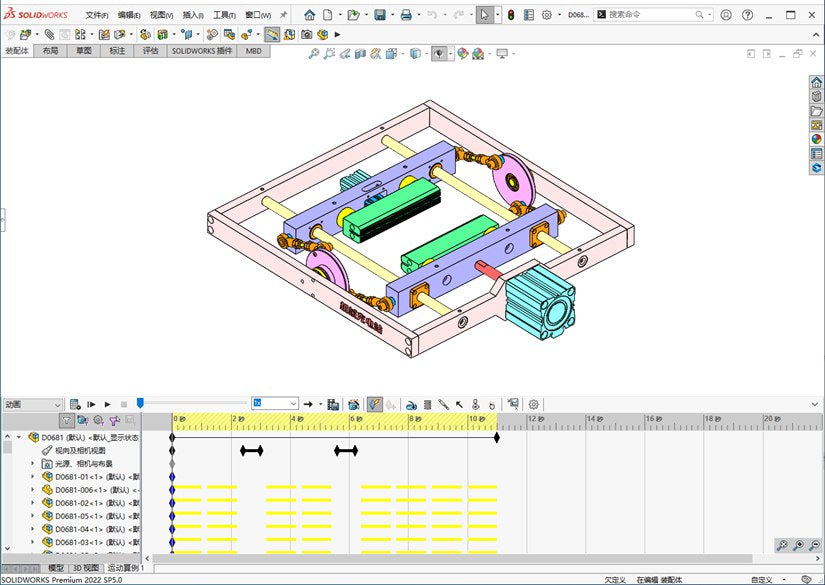Click Play from Start button

(x=92, y=404)
